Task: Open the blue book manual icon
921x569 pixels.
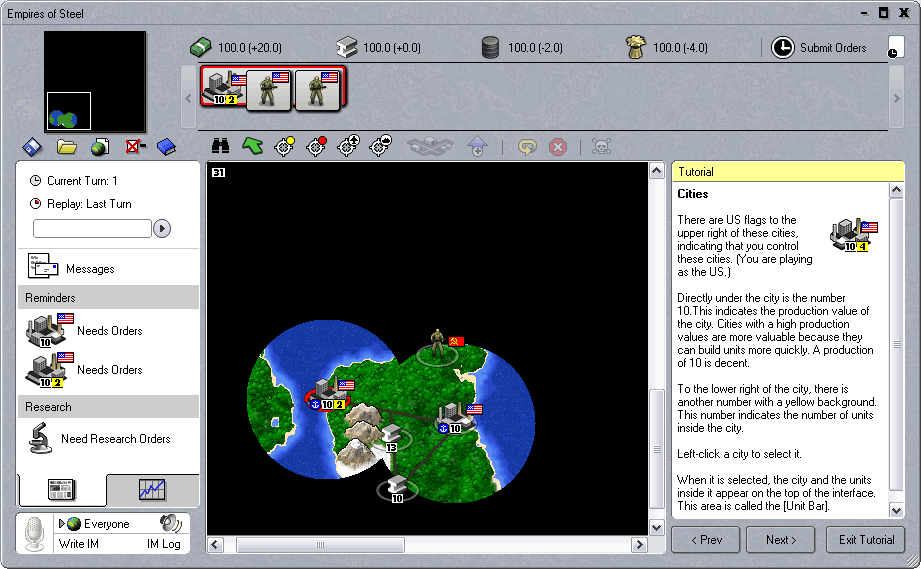Action: click(x=165, y=147)
